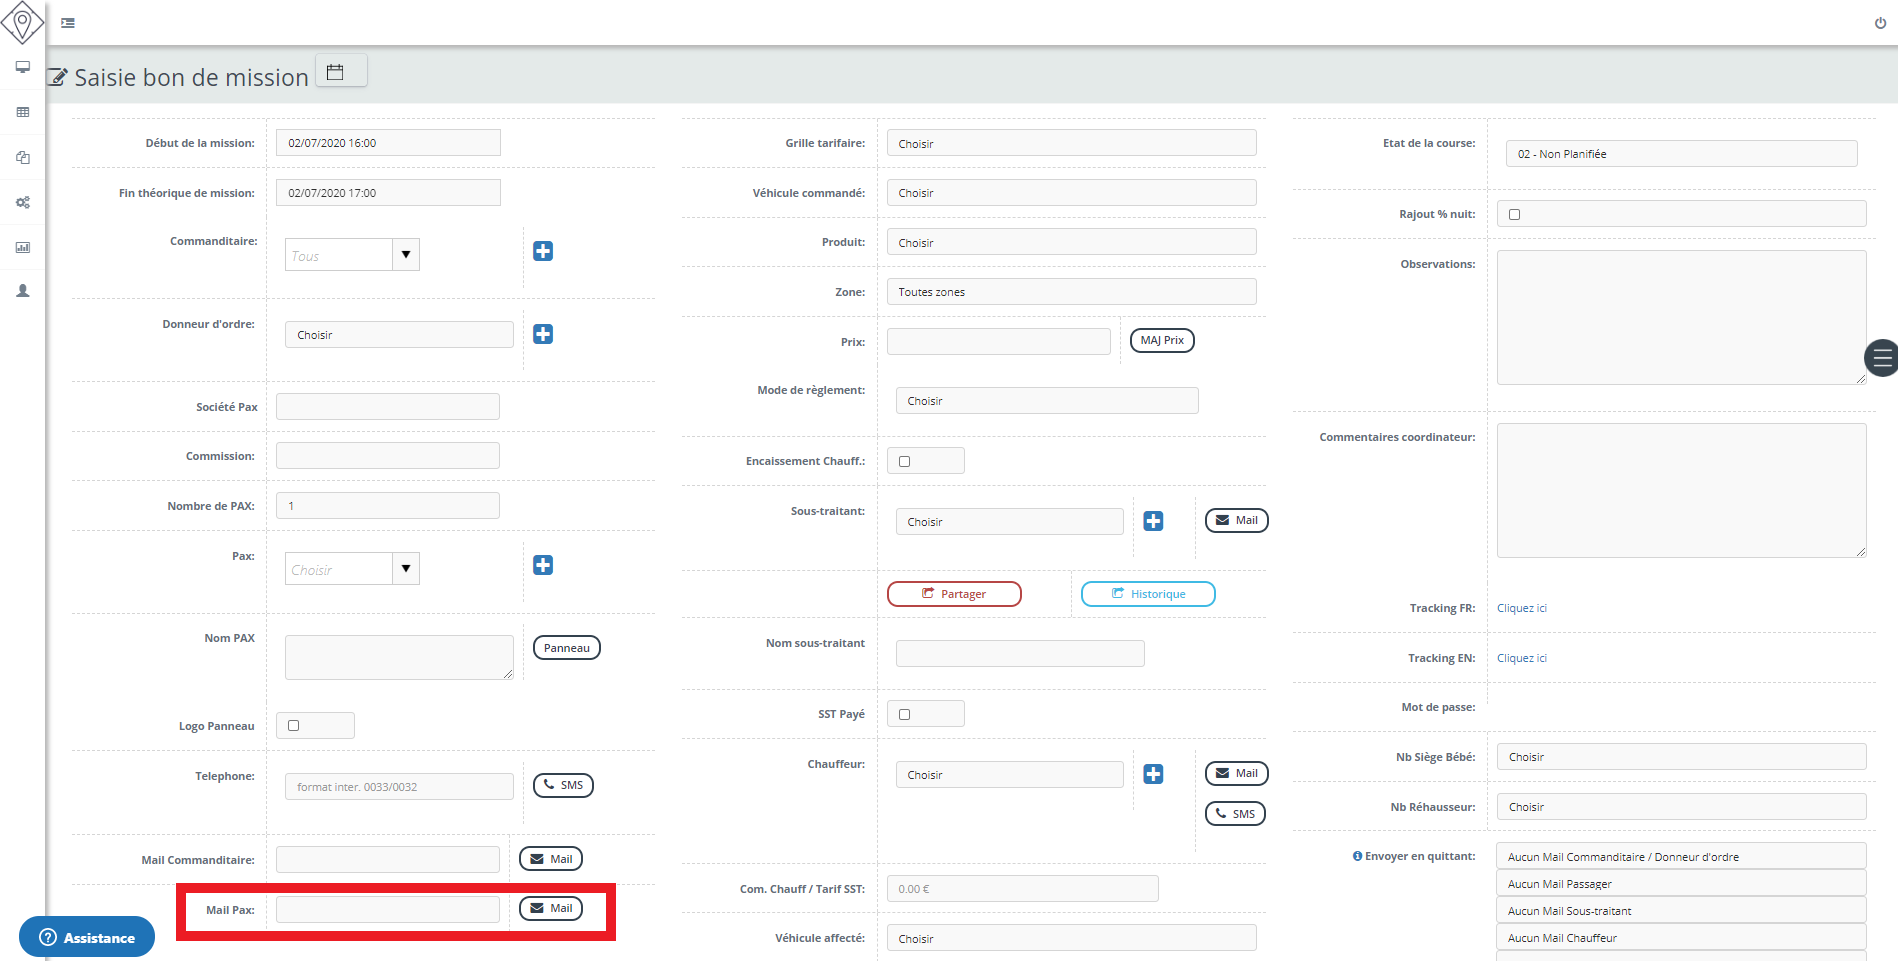This screenshot has height=961, width=1898.
Task: Toggle the hamburger menu at top left
Action: coord(68,23)
